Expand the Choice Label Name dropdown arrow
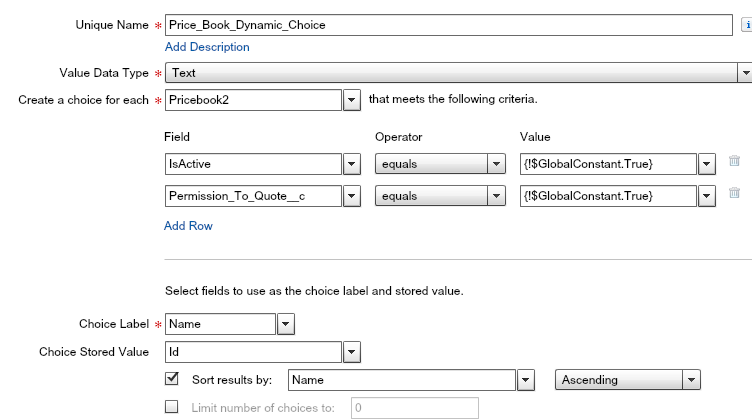Viewport: 752px width, 420px height. click(285, 324)
